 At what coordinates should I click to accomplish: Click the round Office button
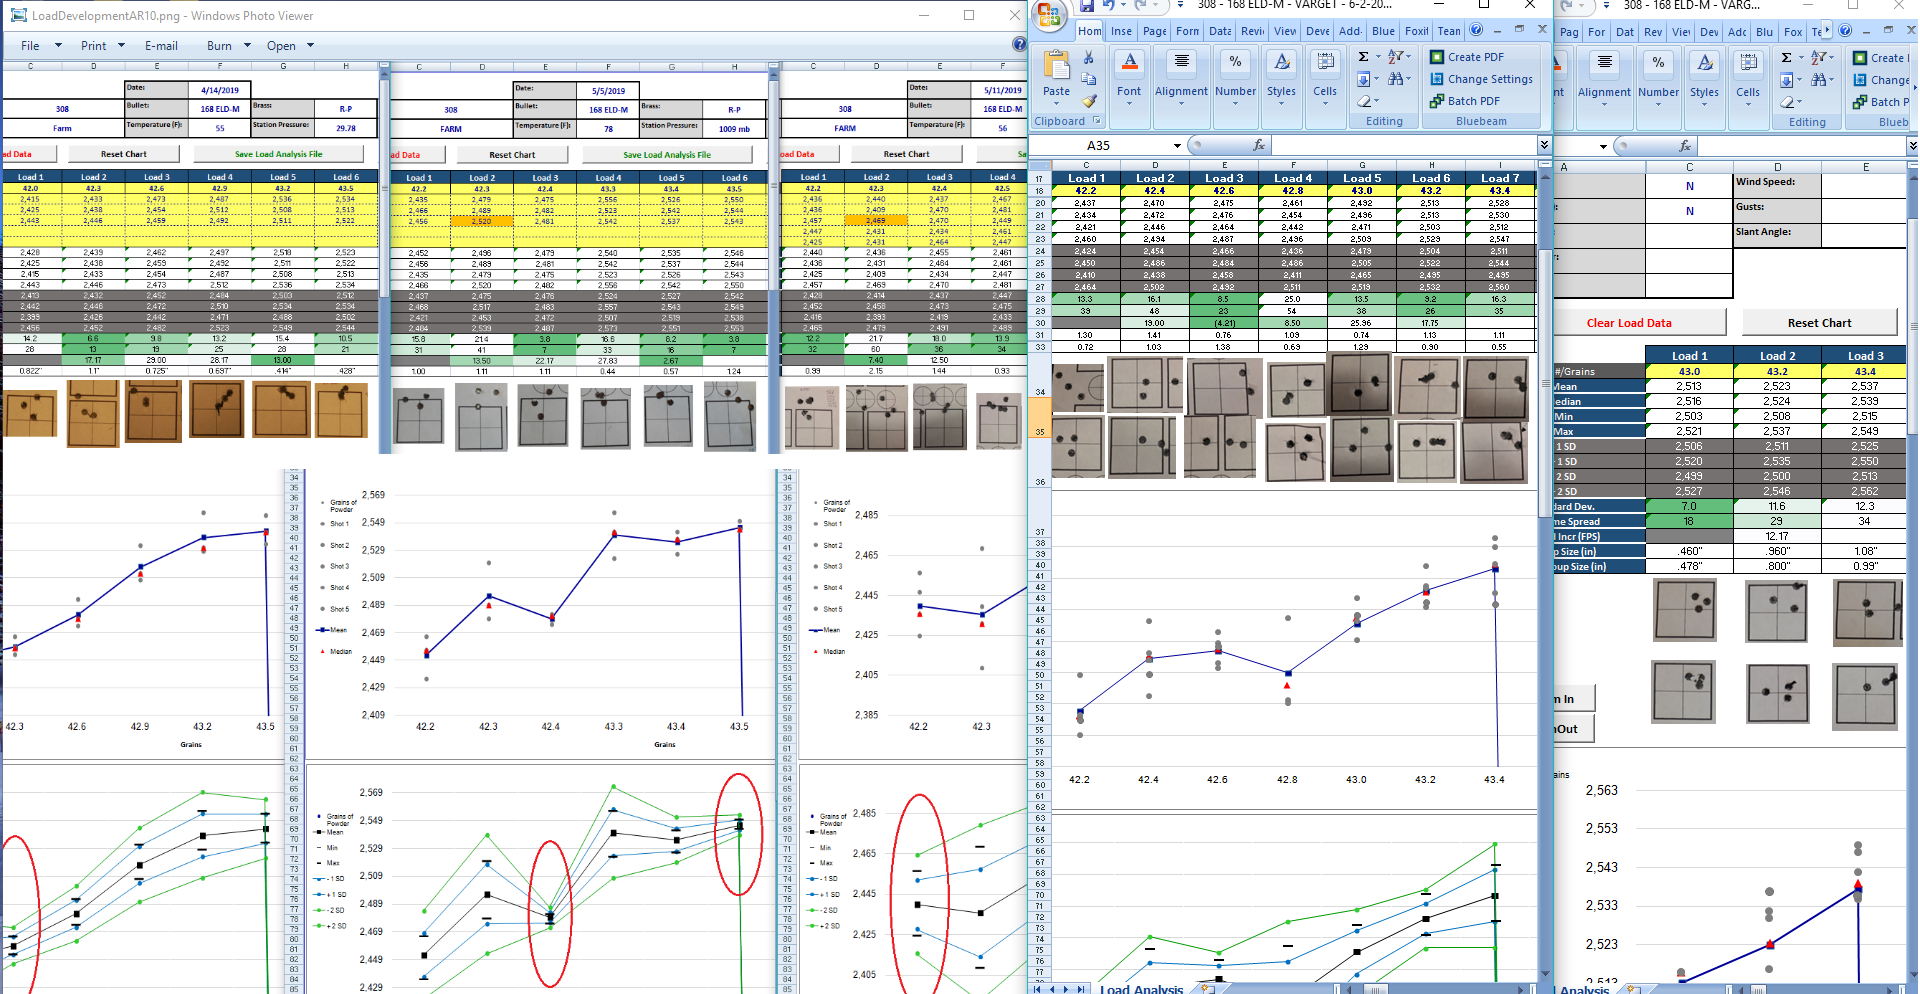click(x=1048, y=14)
